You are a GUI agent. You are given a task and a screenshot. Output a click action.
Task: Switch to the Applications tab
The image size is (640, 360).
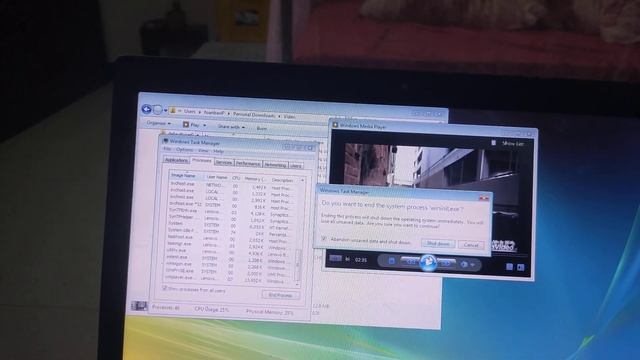click(176, 160)
